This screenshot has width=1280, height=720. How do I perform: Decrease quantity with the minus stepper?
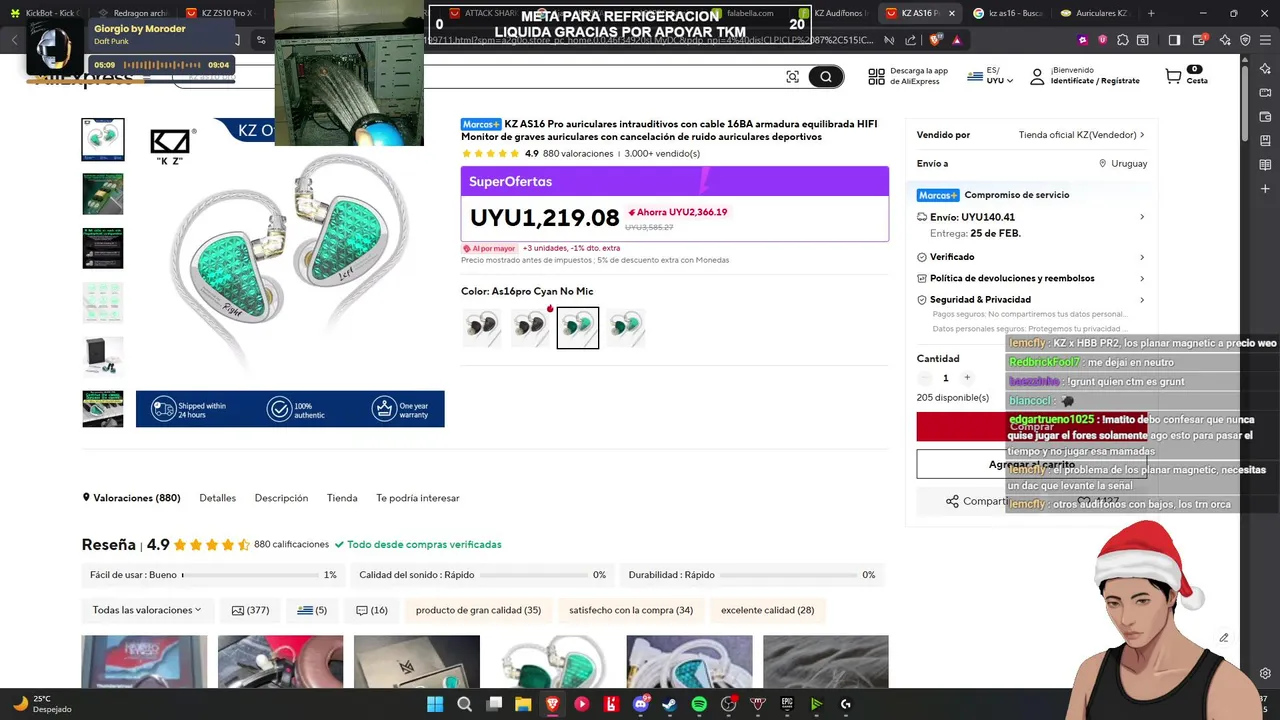[x=924, y=378]
